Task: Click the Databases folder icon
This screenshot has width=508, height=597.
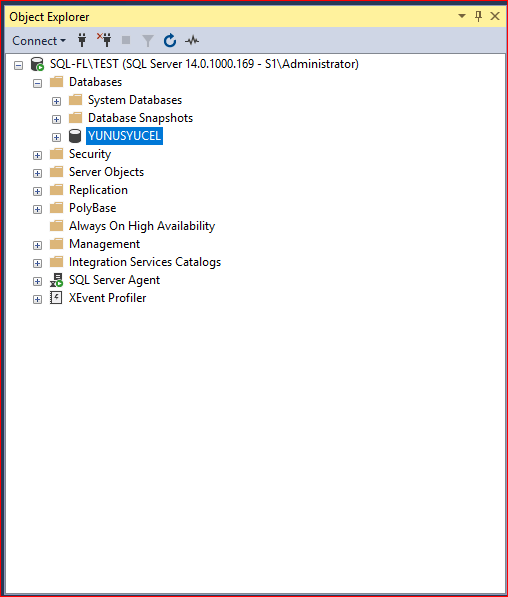Action: 56,81
